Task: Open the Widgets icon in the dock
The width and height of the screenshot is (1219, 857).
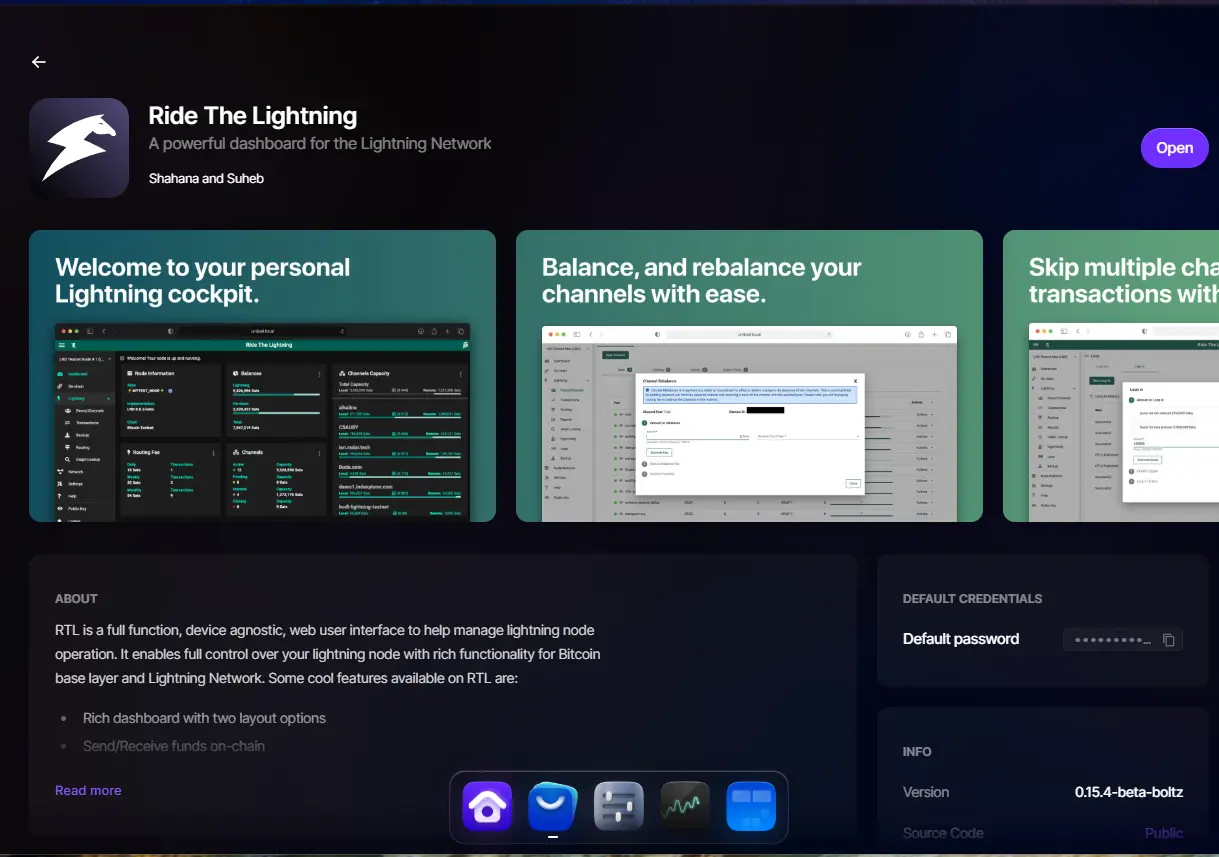Action: pyautogui.click(x=751, y=806)
